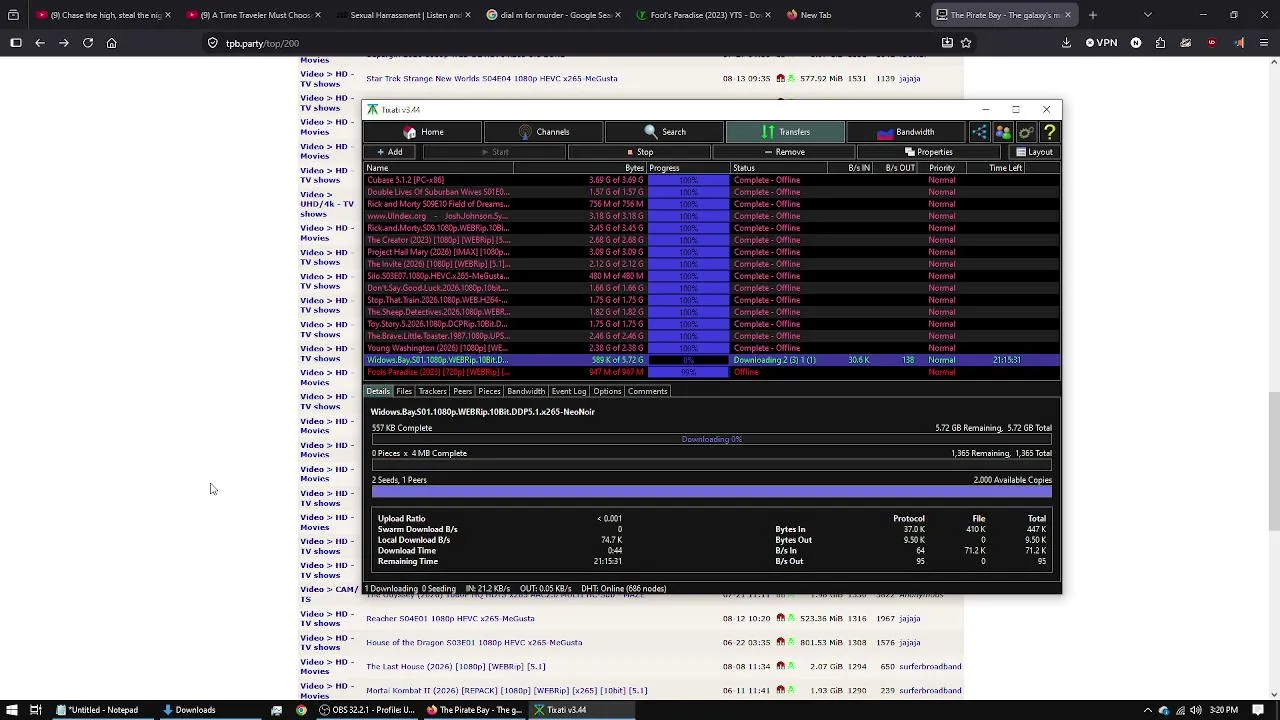
Task: Open the Layout options button
Action: pyautogui.click(x=1034, y=152)
